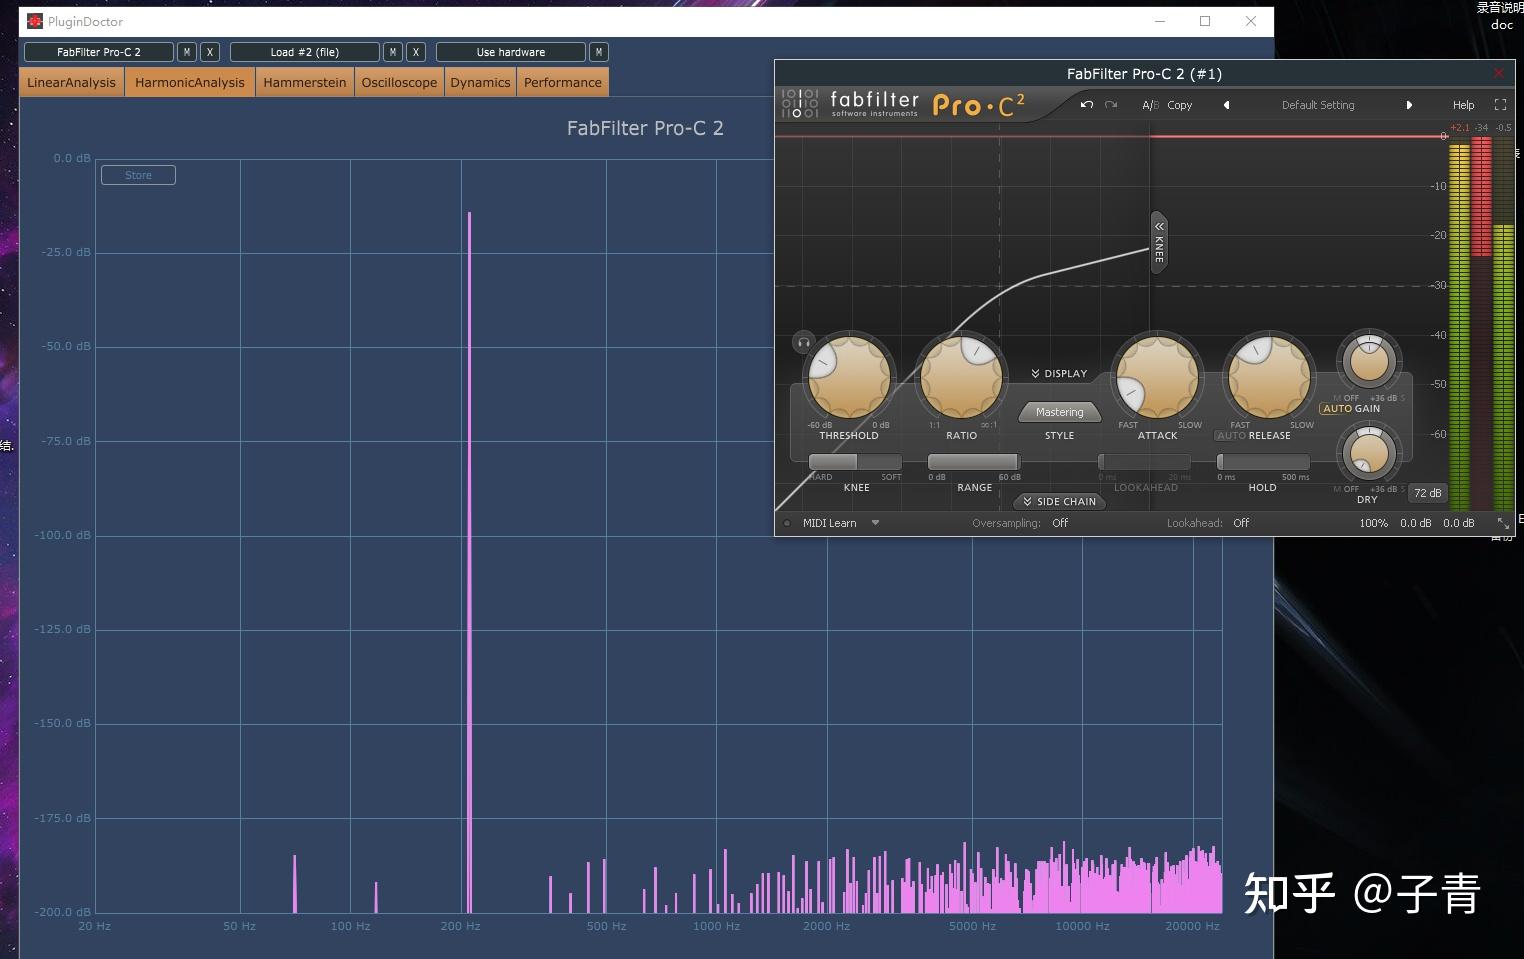Viewport: 1524px width, 959px height.
Task: Click the Release knob
Action: [x=1269, y=377]
